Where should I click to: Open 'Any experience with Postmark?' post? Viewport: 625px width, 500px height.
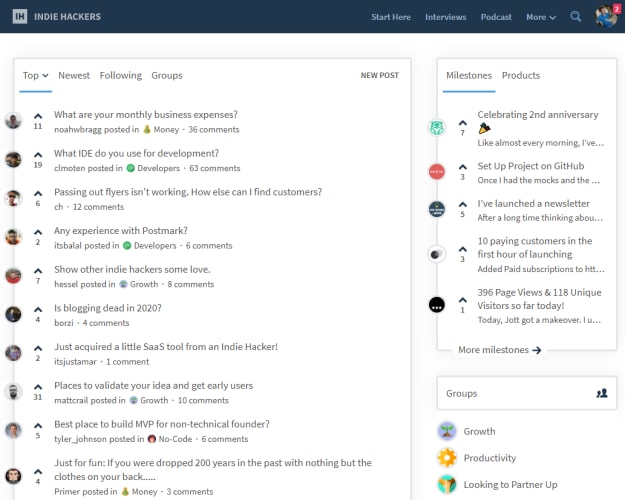[x=121, y=230]
